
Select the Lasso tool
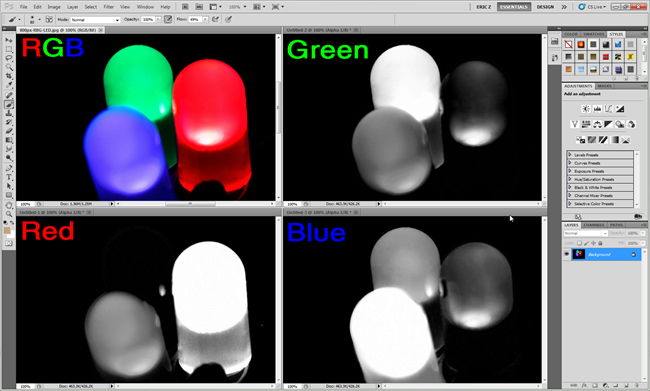(x=9, y=58)
